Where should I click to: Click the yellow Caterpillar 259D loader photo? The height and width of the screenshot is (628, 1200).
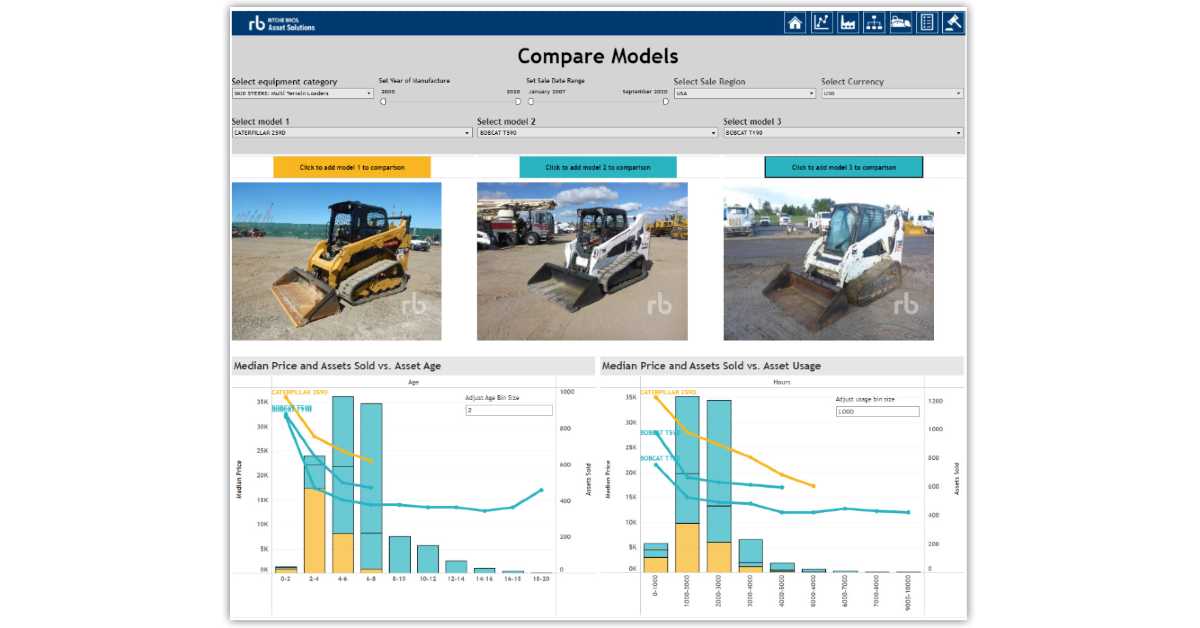click(336, 261)
